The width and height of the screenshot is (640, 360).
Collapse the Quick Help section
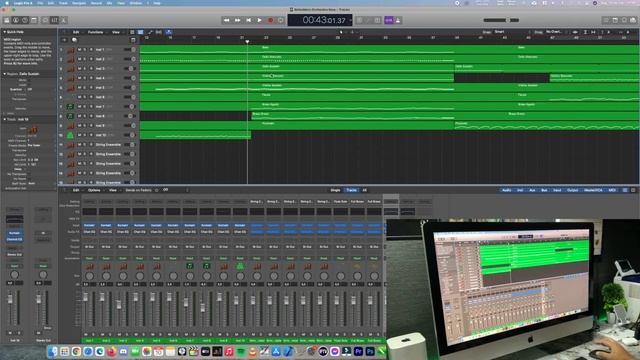[4, 32]
